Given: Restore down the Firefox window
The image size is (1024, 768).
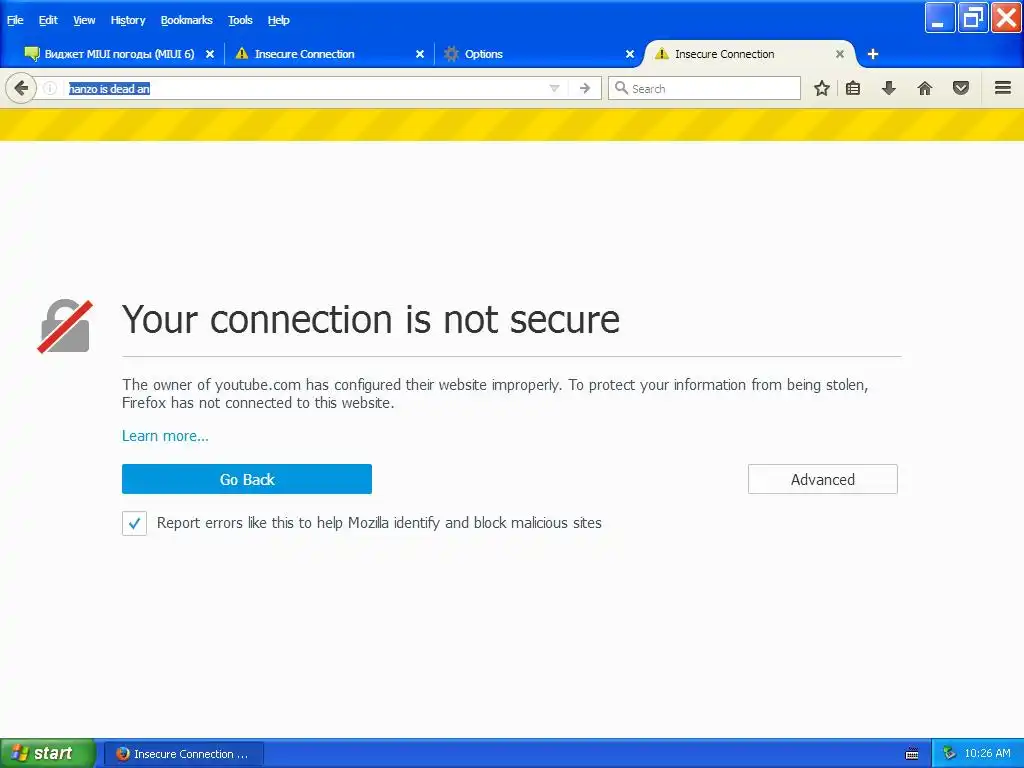Looking at the screenshot, I should [973, 18].
